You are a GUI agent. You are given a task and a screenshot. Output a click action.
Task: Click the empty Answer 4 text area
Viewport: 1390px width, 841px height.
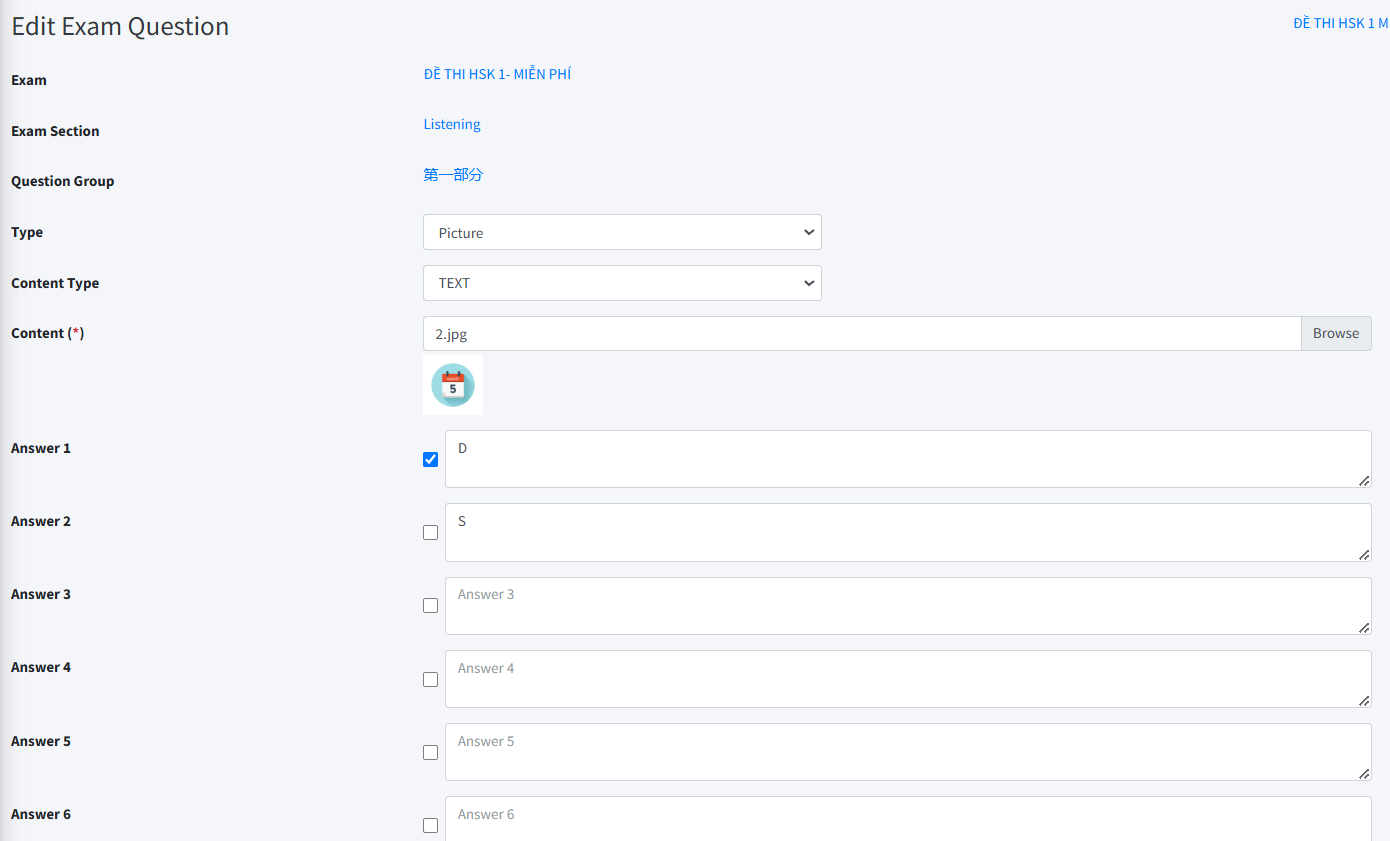(x=907, y=679)
